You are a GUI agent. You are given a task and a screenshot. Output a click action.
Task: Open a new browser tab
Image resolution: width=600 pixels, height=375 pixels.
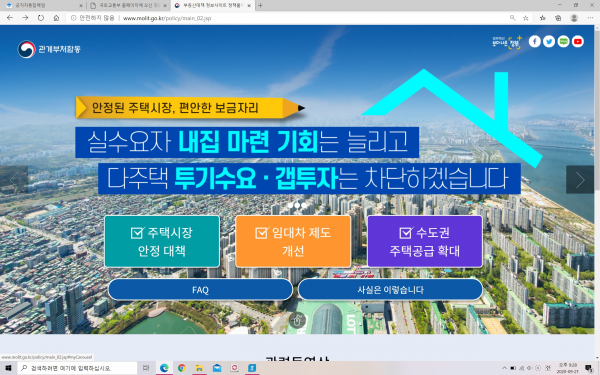pos(260,5)
